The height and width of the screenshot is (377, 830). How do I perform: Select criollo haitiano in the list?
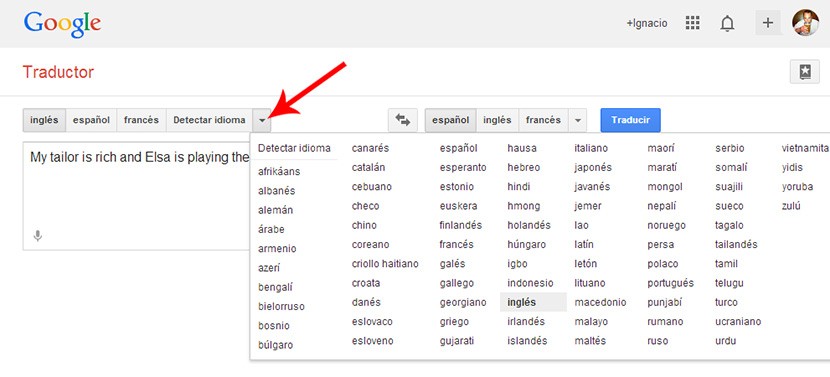385,264
